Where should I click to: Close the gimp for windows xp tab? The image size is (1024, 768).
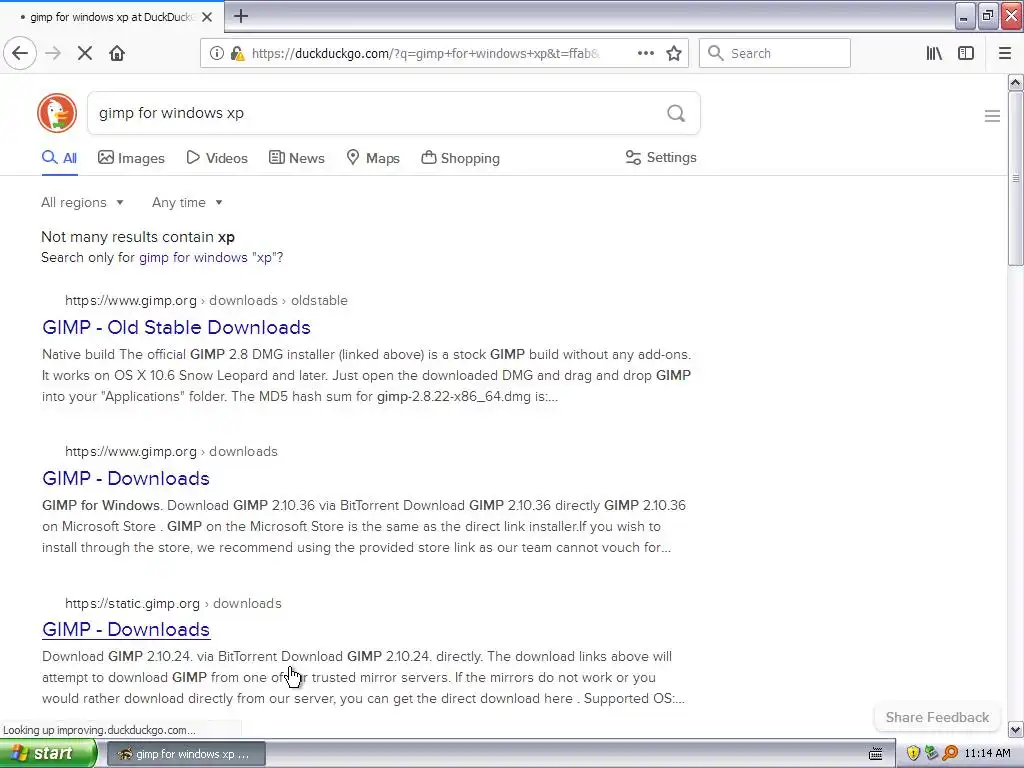(207, 17)
